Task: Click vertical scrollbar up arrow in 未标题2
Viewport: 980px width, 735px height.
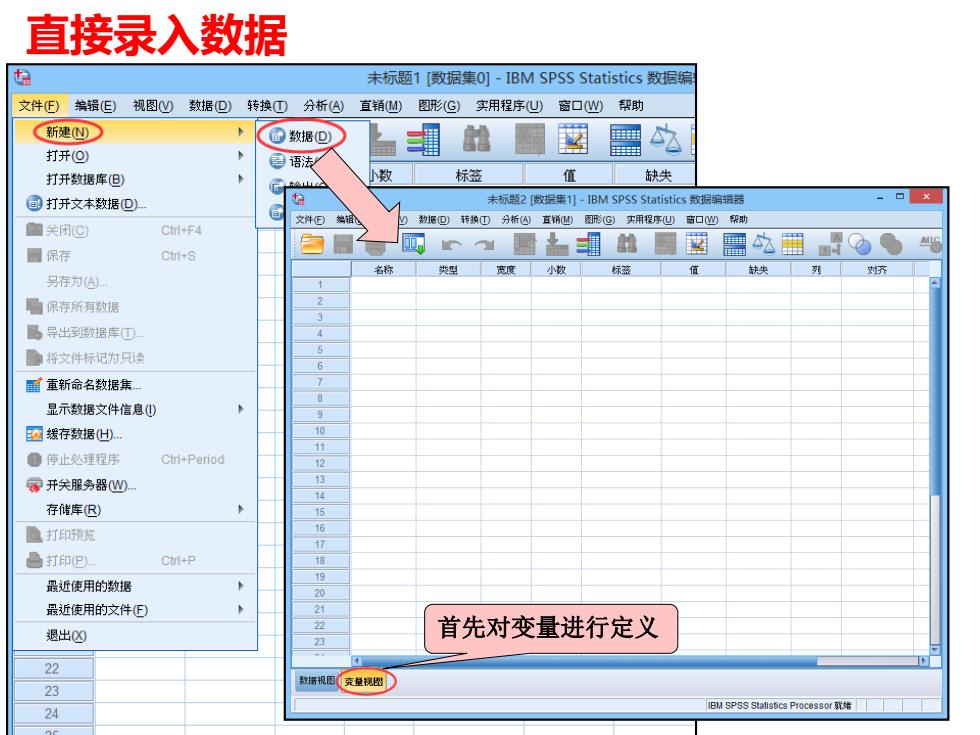Action: pyautogui.click(x=935, y=283)
